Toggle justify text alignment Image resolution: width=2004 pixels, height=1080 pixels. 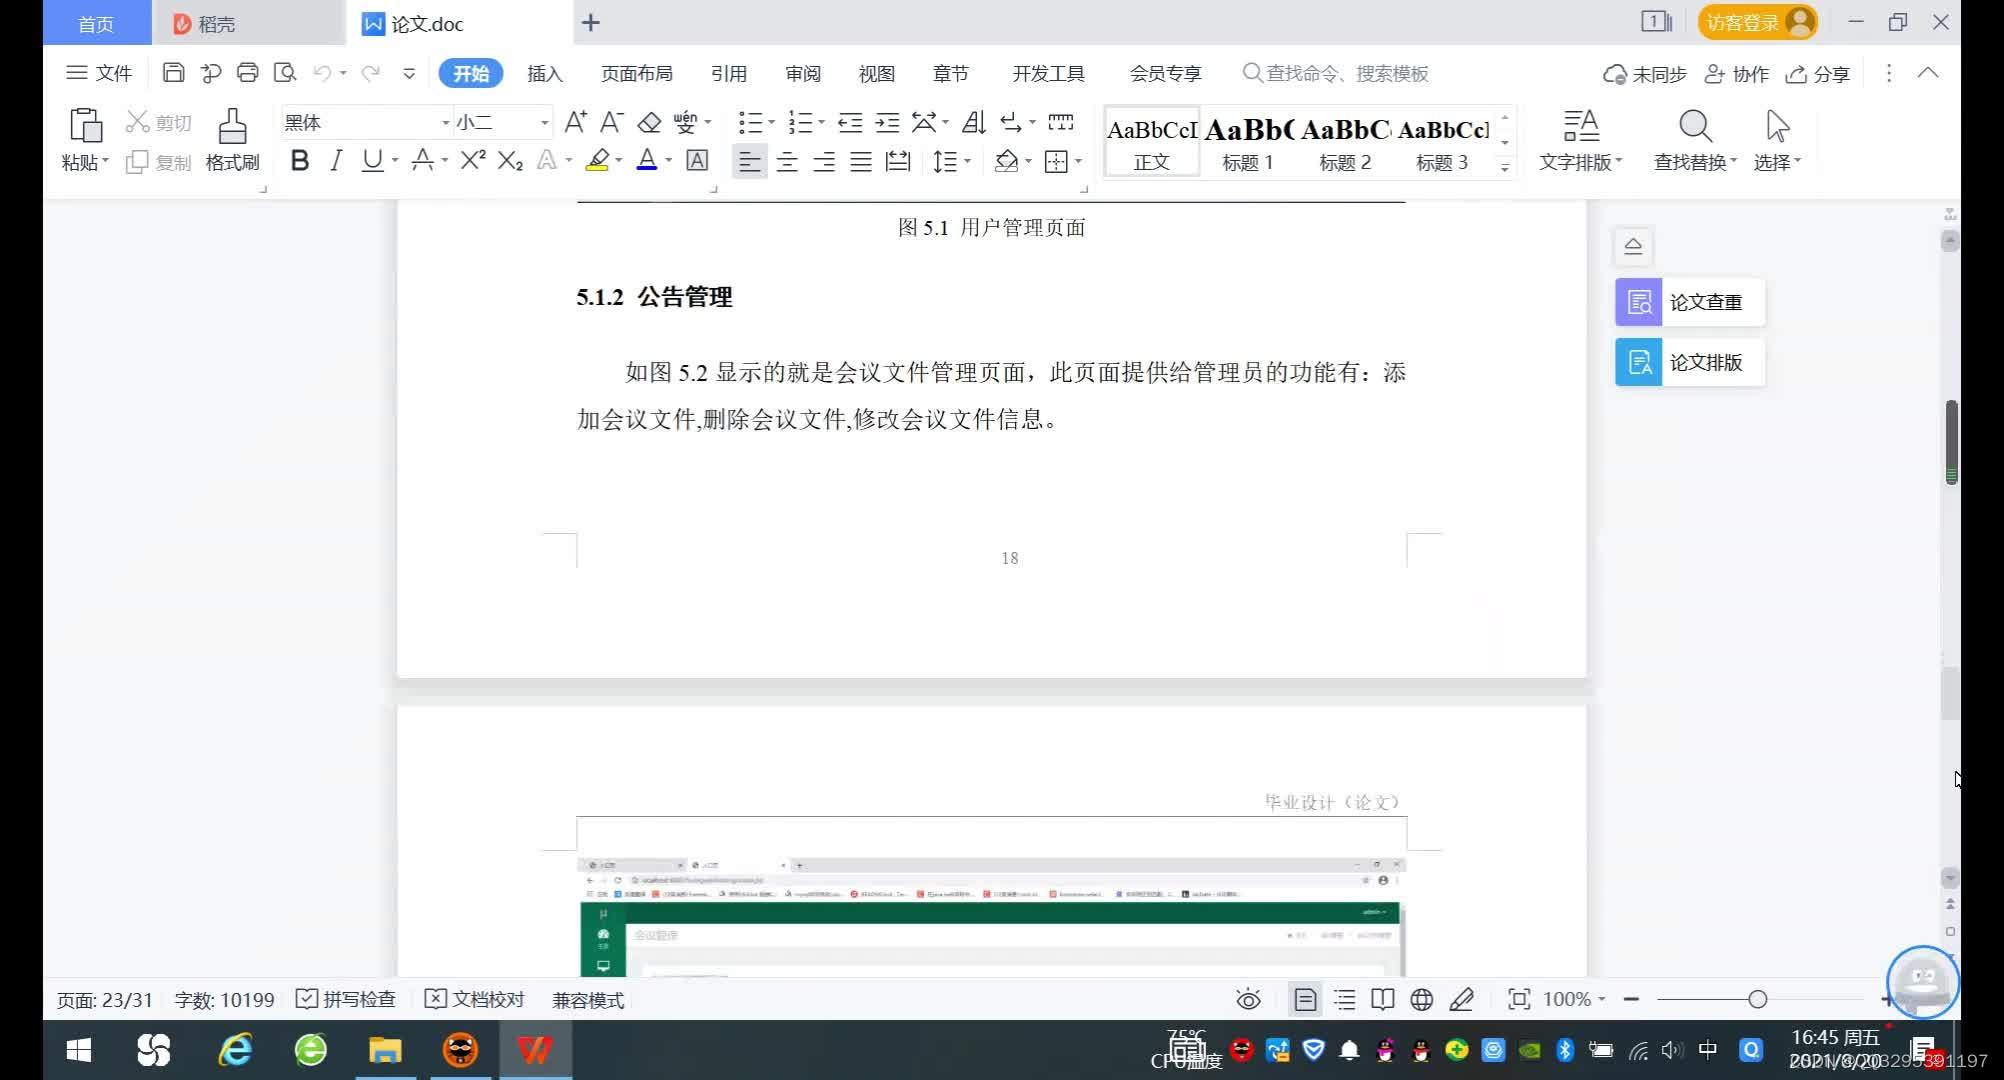point(861,161)
